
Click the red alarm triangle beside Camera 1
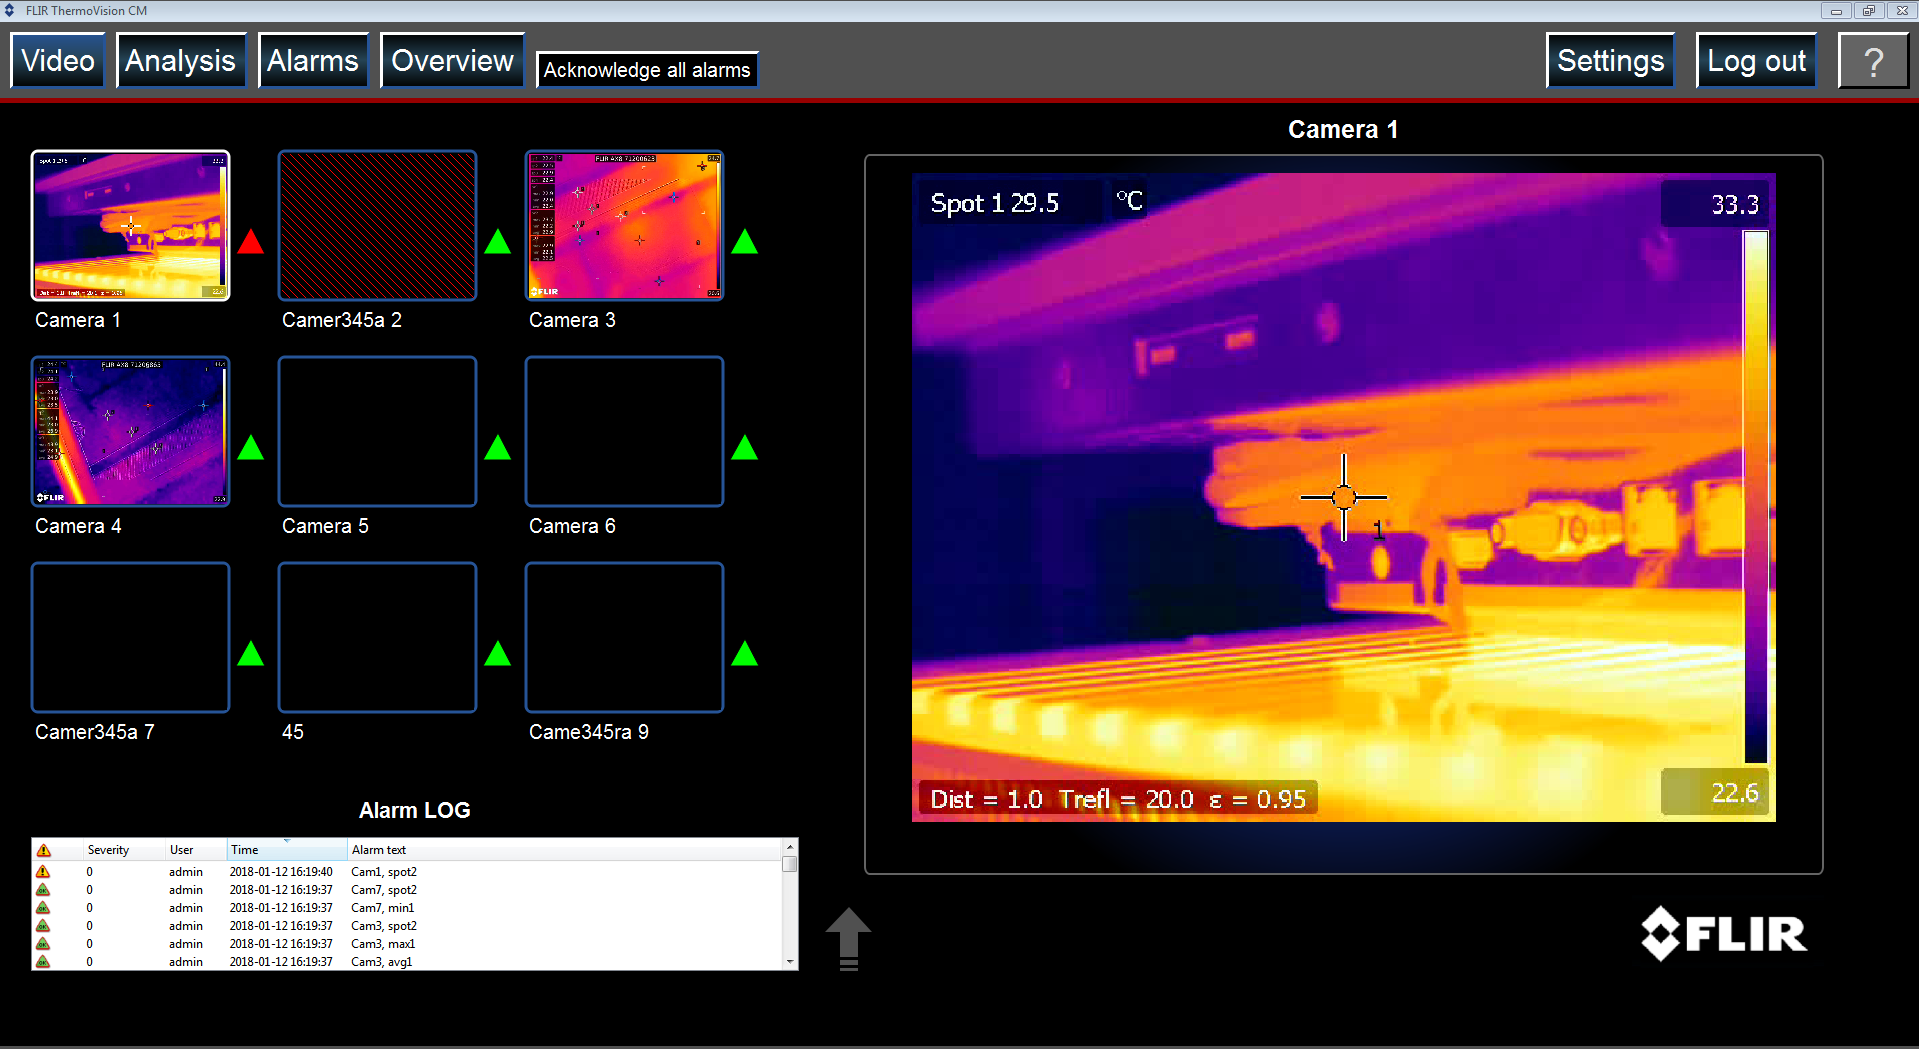pos(250,240)
